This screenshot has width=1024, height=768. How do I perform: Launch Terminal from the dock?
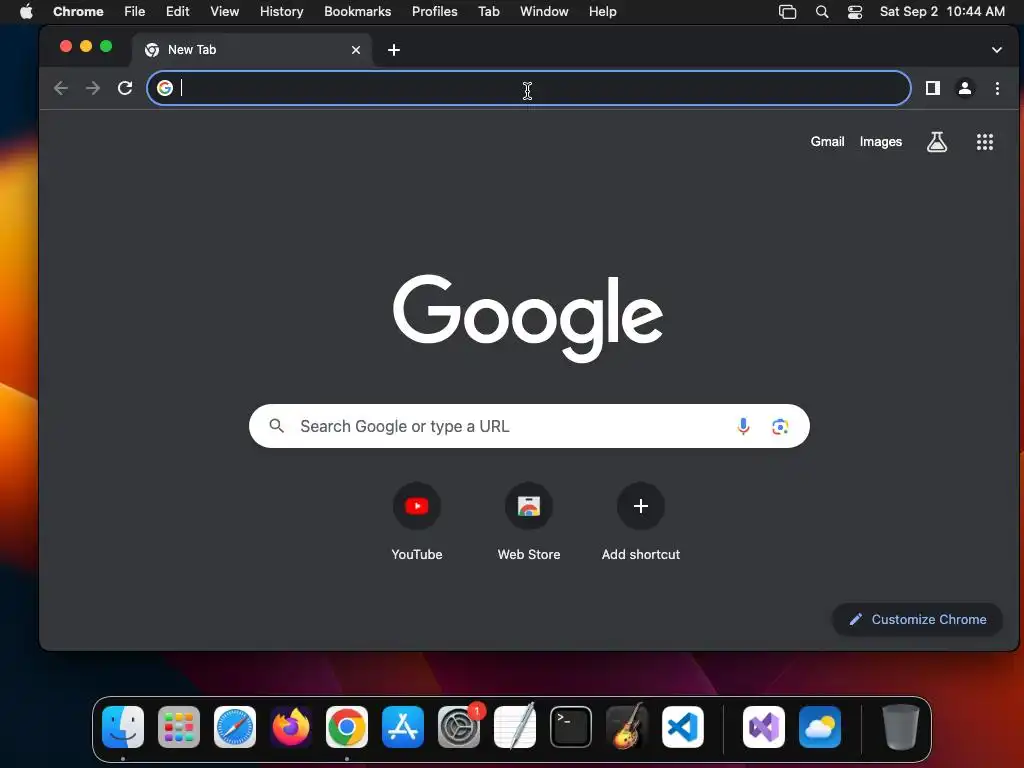pos(571,727)
